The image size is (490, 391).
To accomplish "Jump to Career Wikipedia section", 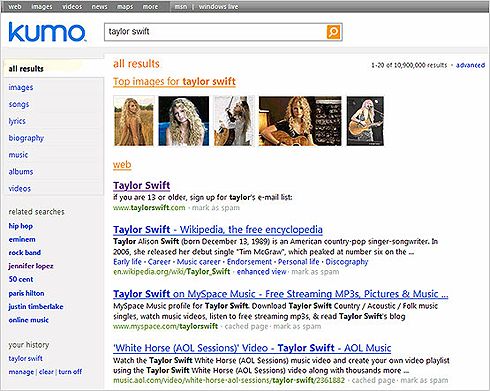I will (x=159, y=262).
